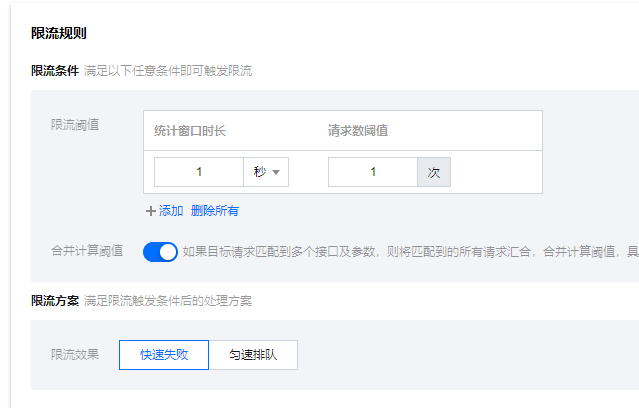Image resolution: width=639 pixels, height=408 pixels.
Task: Click the 次 unit box after request count
Action: coord(434,172)
